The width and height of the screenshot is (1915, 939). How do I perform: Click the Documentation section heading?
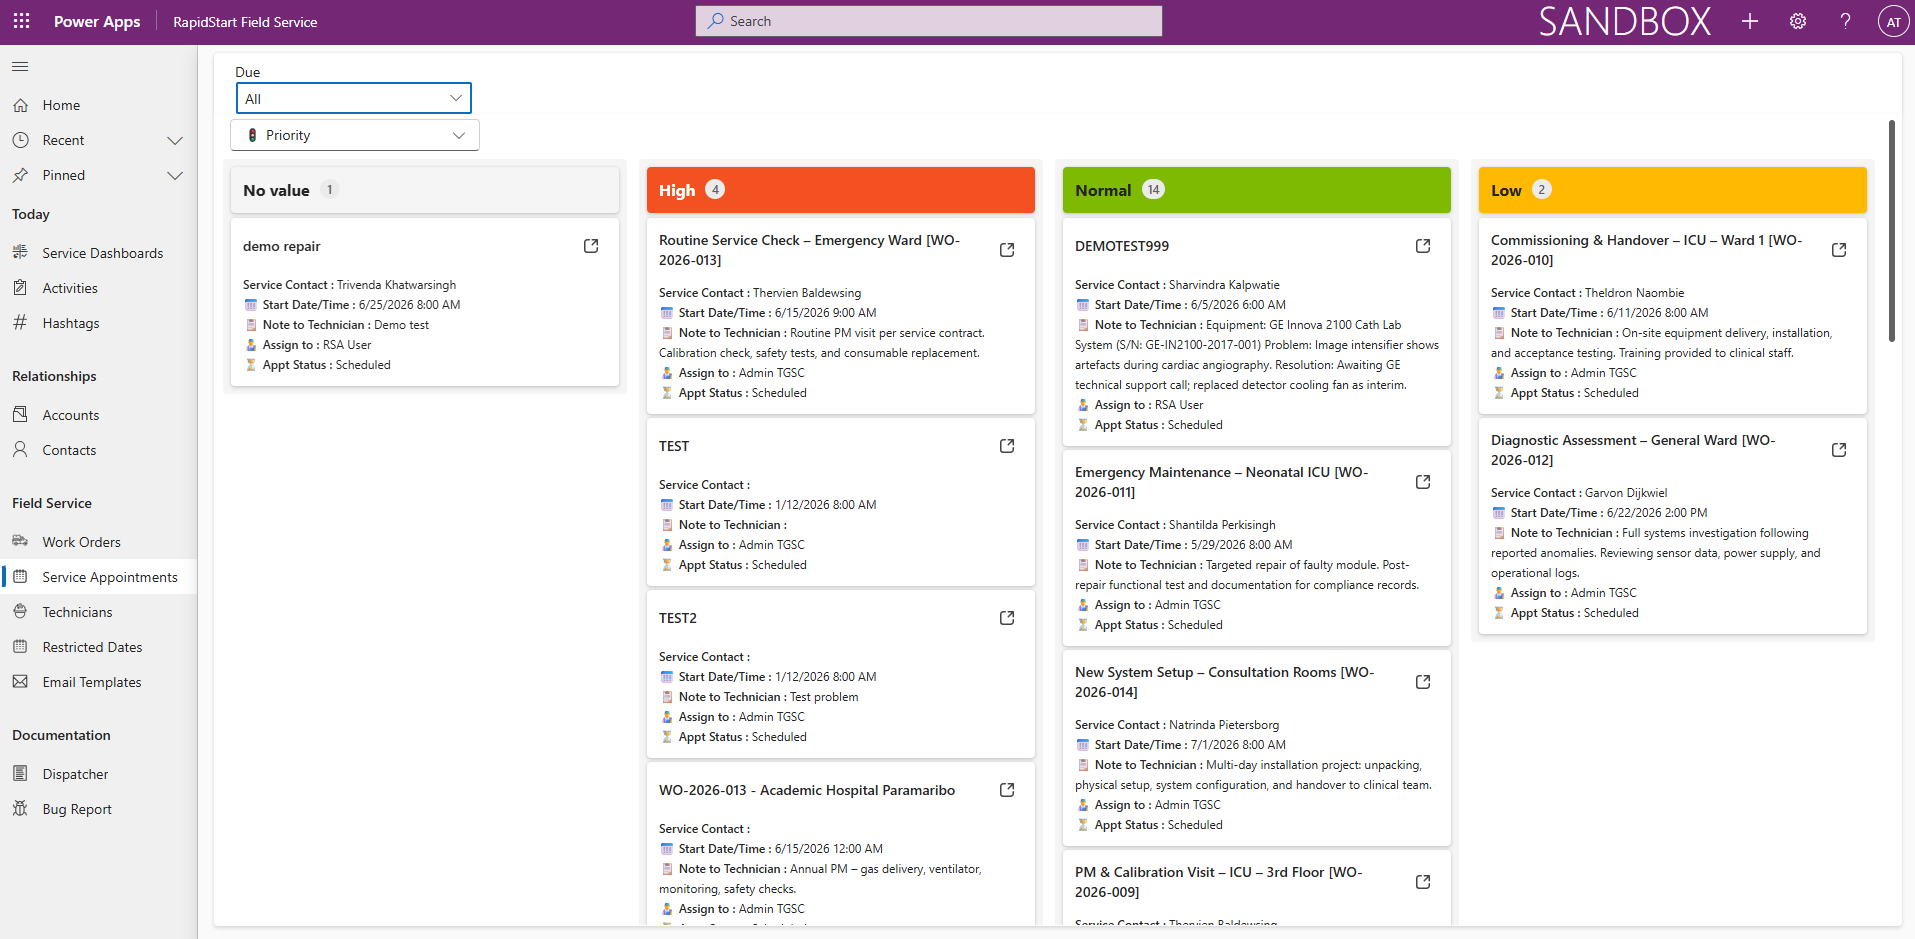(x=61, y=735)
